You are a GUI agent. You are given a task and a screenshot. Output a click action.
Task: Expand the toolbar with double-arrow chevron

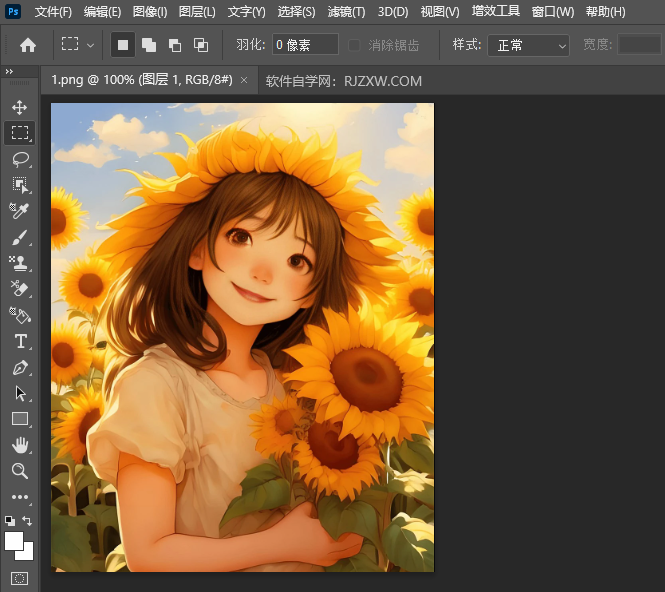point(9,72)
